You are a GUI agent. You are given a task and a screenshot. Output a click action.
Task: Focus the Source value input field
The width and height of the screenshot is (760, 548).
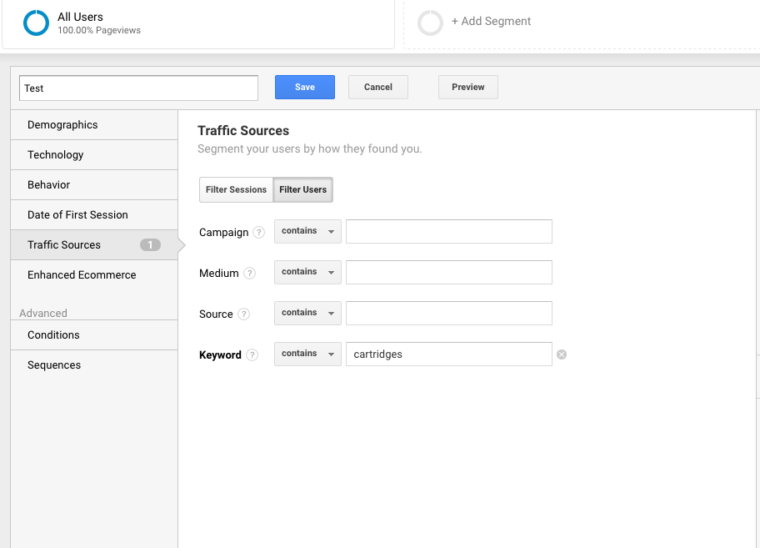coord(449,313)
